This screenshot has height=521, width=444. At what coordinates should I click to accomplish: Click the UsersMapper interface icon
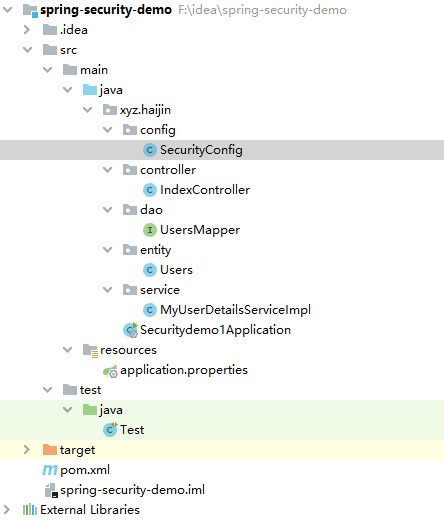(150, 230)
